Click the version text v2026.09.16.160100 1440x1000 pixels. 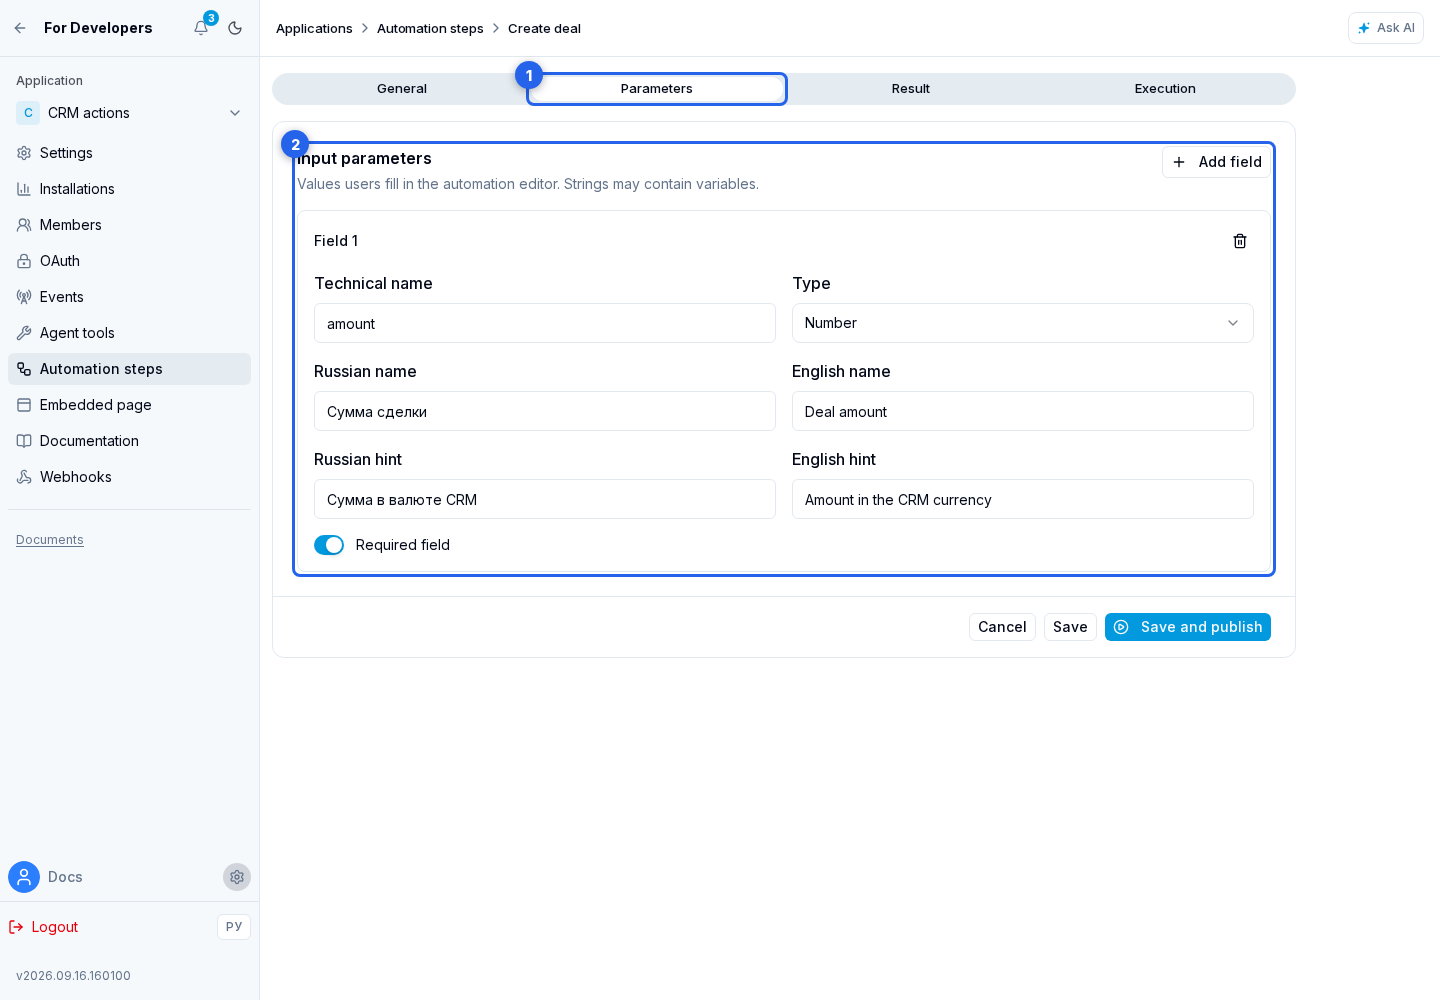point(73,976)
